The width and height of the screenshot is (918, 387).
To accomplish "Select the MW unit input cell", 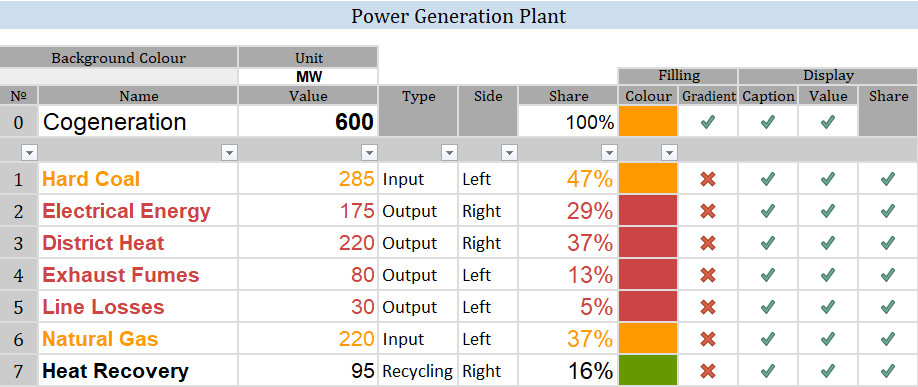I will tap(308, 76).
